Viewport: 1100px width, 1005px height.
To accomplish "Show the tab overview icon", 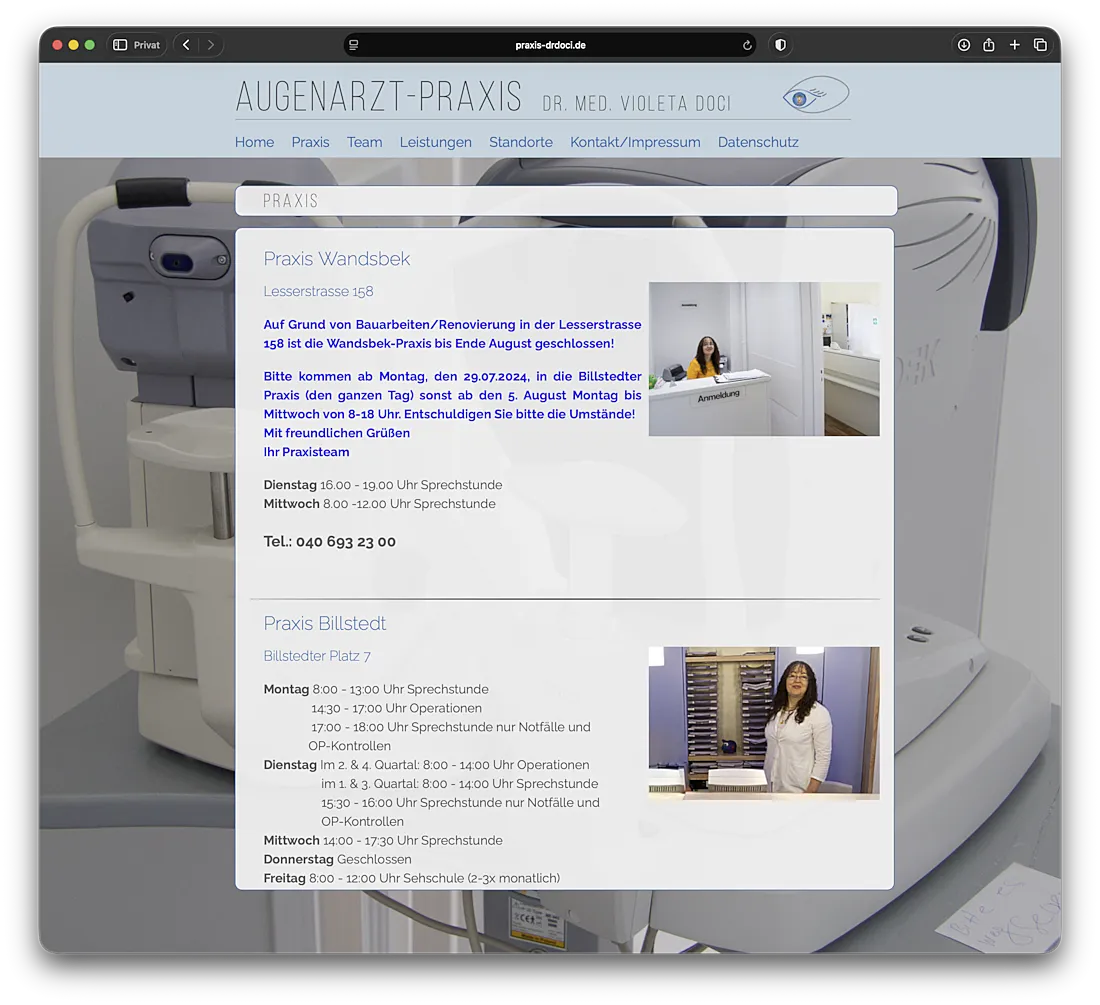I will [x=1040, y=45].
